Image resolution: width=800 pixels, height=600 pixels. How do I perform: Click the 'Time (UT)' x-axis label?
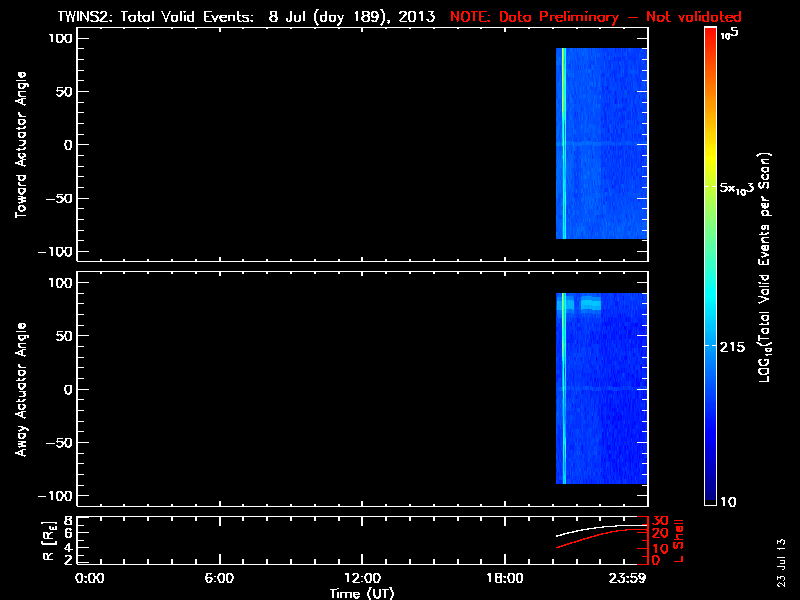tap(362, 593)
